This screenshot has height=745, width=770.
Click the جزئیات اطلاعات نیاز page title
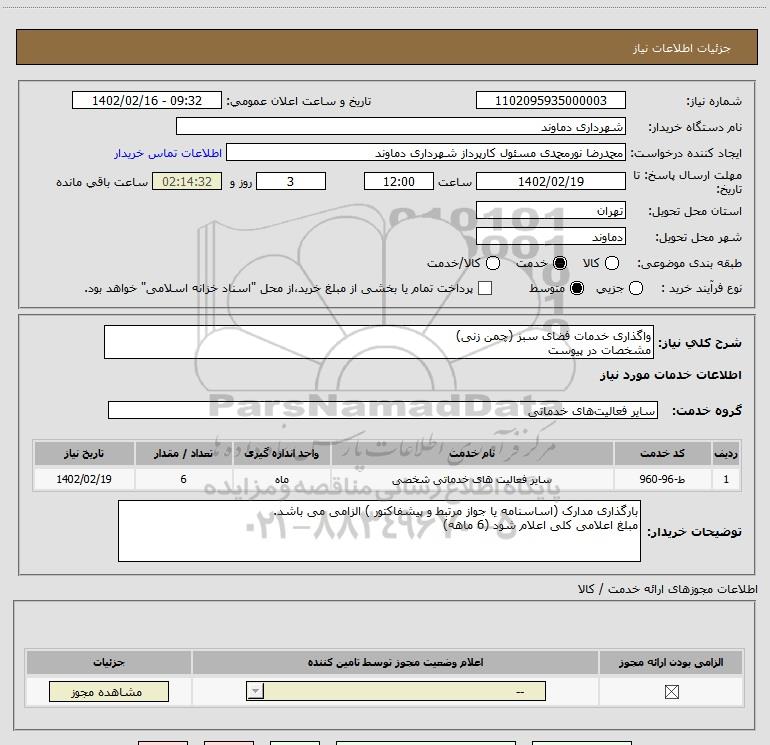pyautogui.click(x=682, y=48)
